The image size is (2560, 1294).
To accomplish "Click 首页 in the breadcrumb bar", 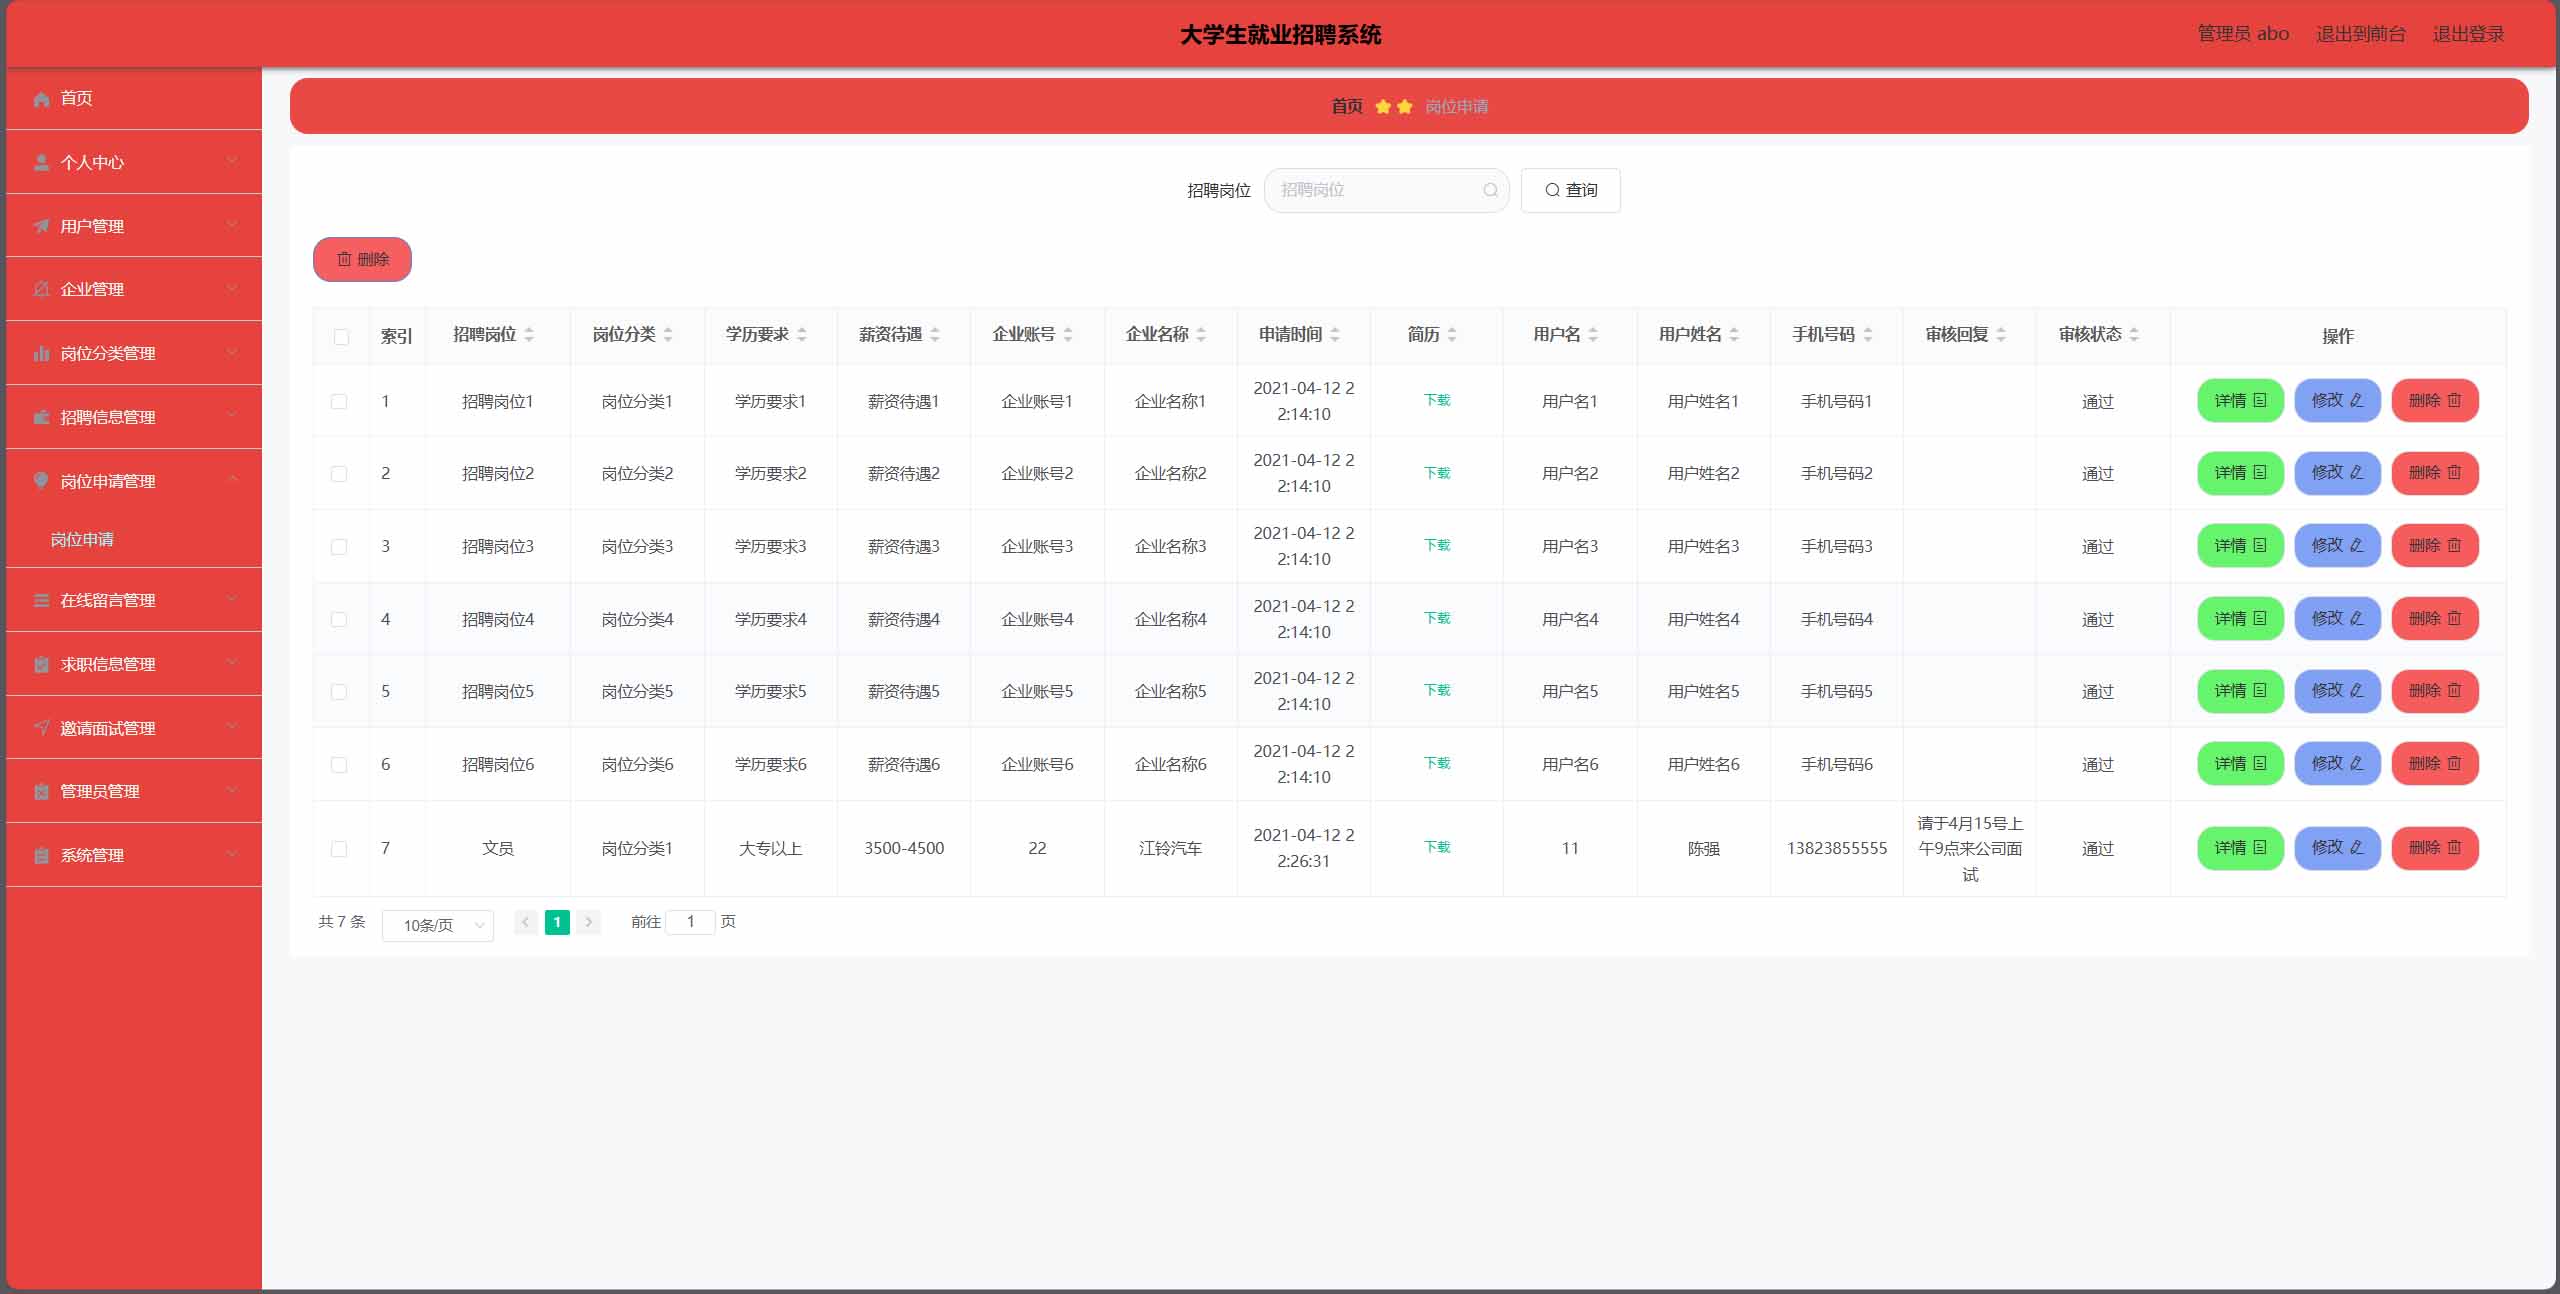I will [x=1347, y=106].
